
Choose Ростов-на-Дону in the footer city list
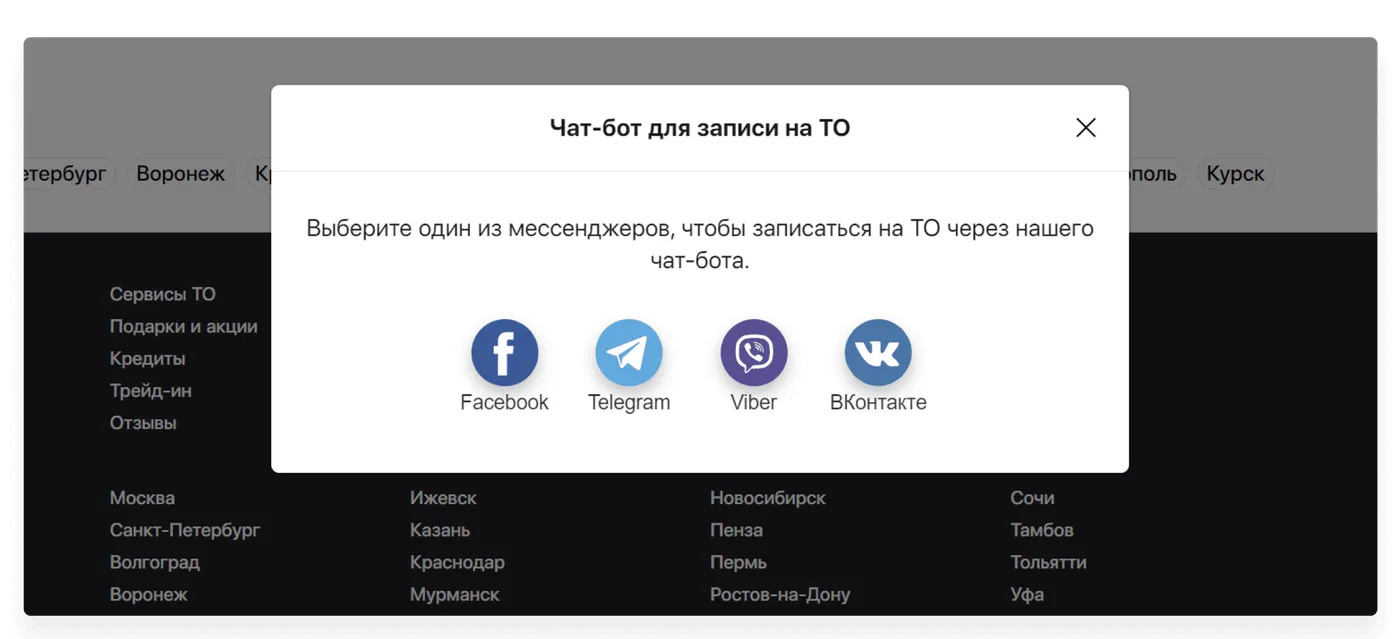[780, 594]
